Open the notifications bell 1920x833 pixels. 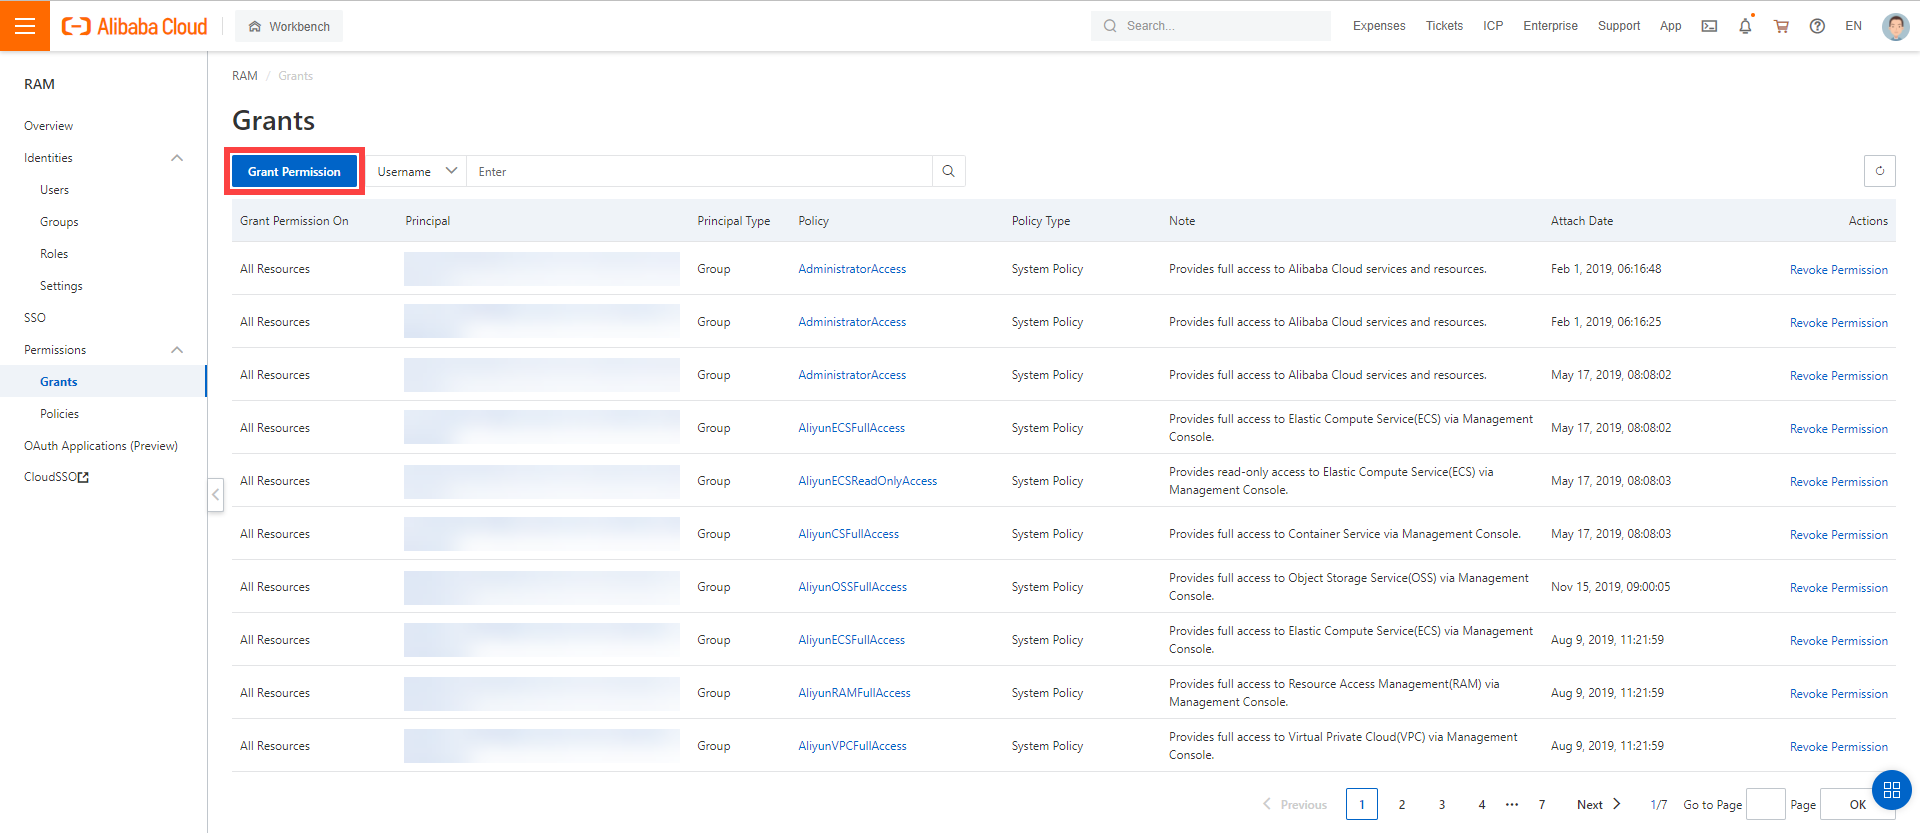1745,26
